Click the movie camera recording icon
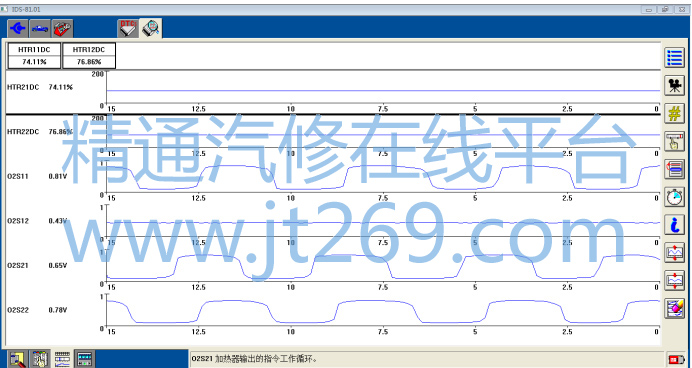Image resolution: width=692 pixels, height=368 pixels. [674, 86]
